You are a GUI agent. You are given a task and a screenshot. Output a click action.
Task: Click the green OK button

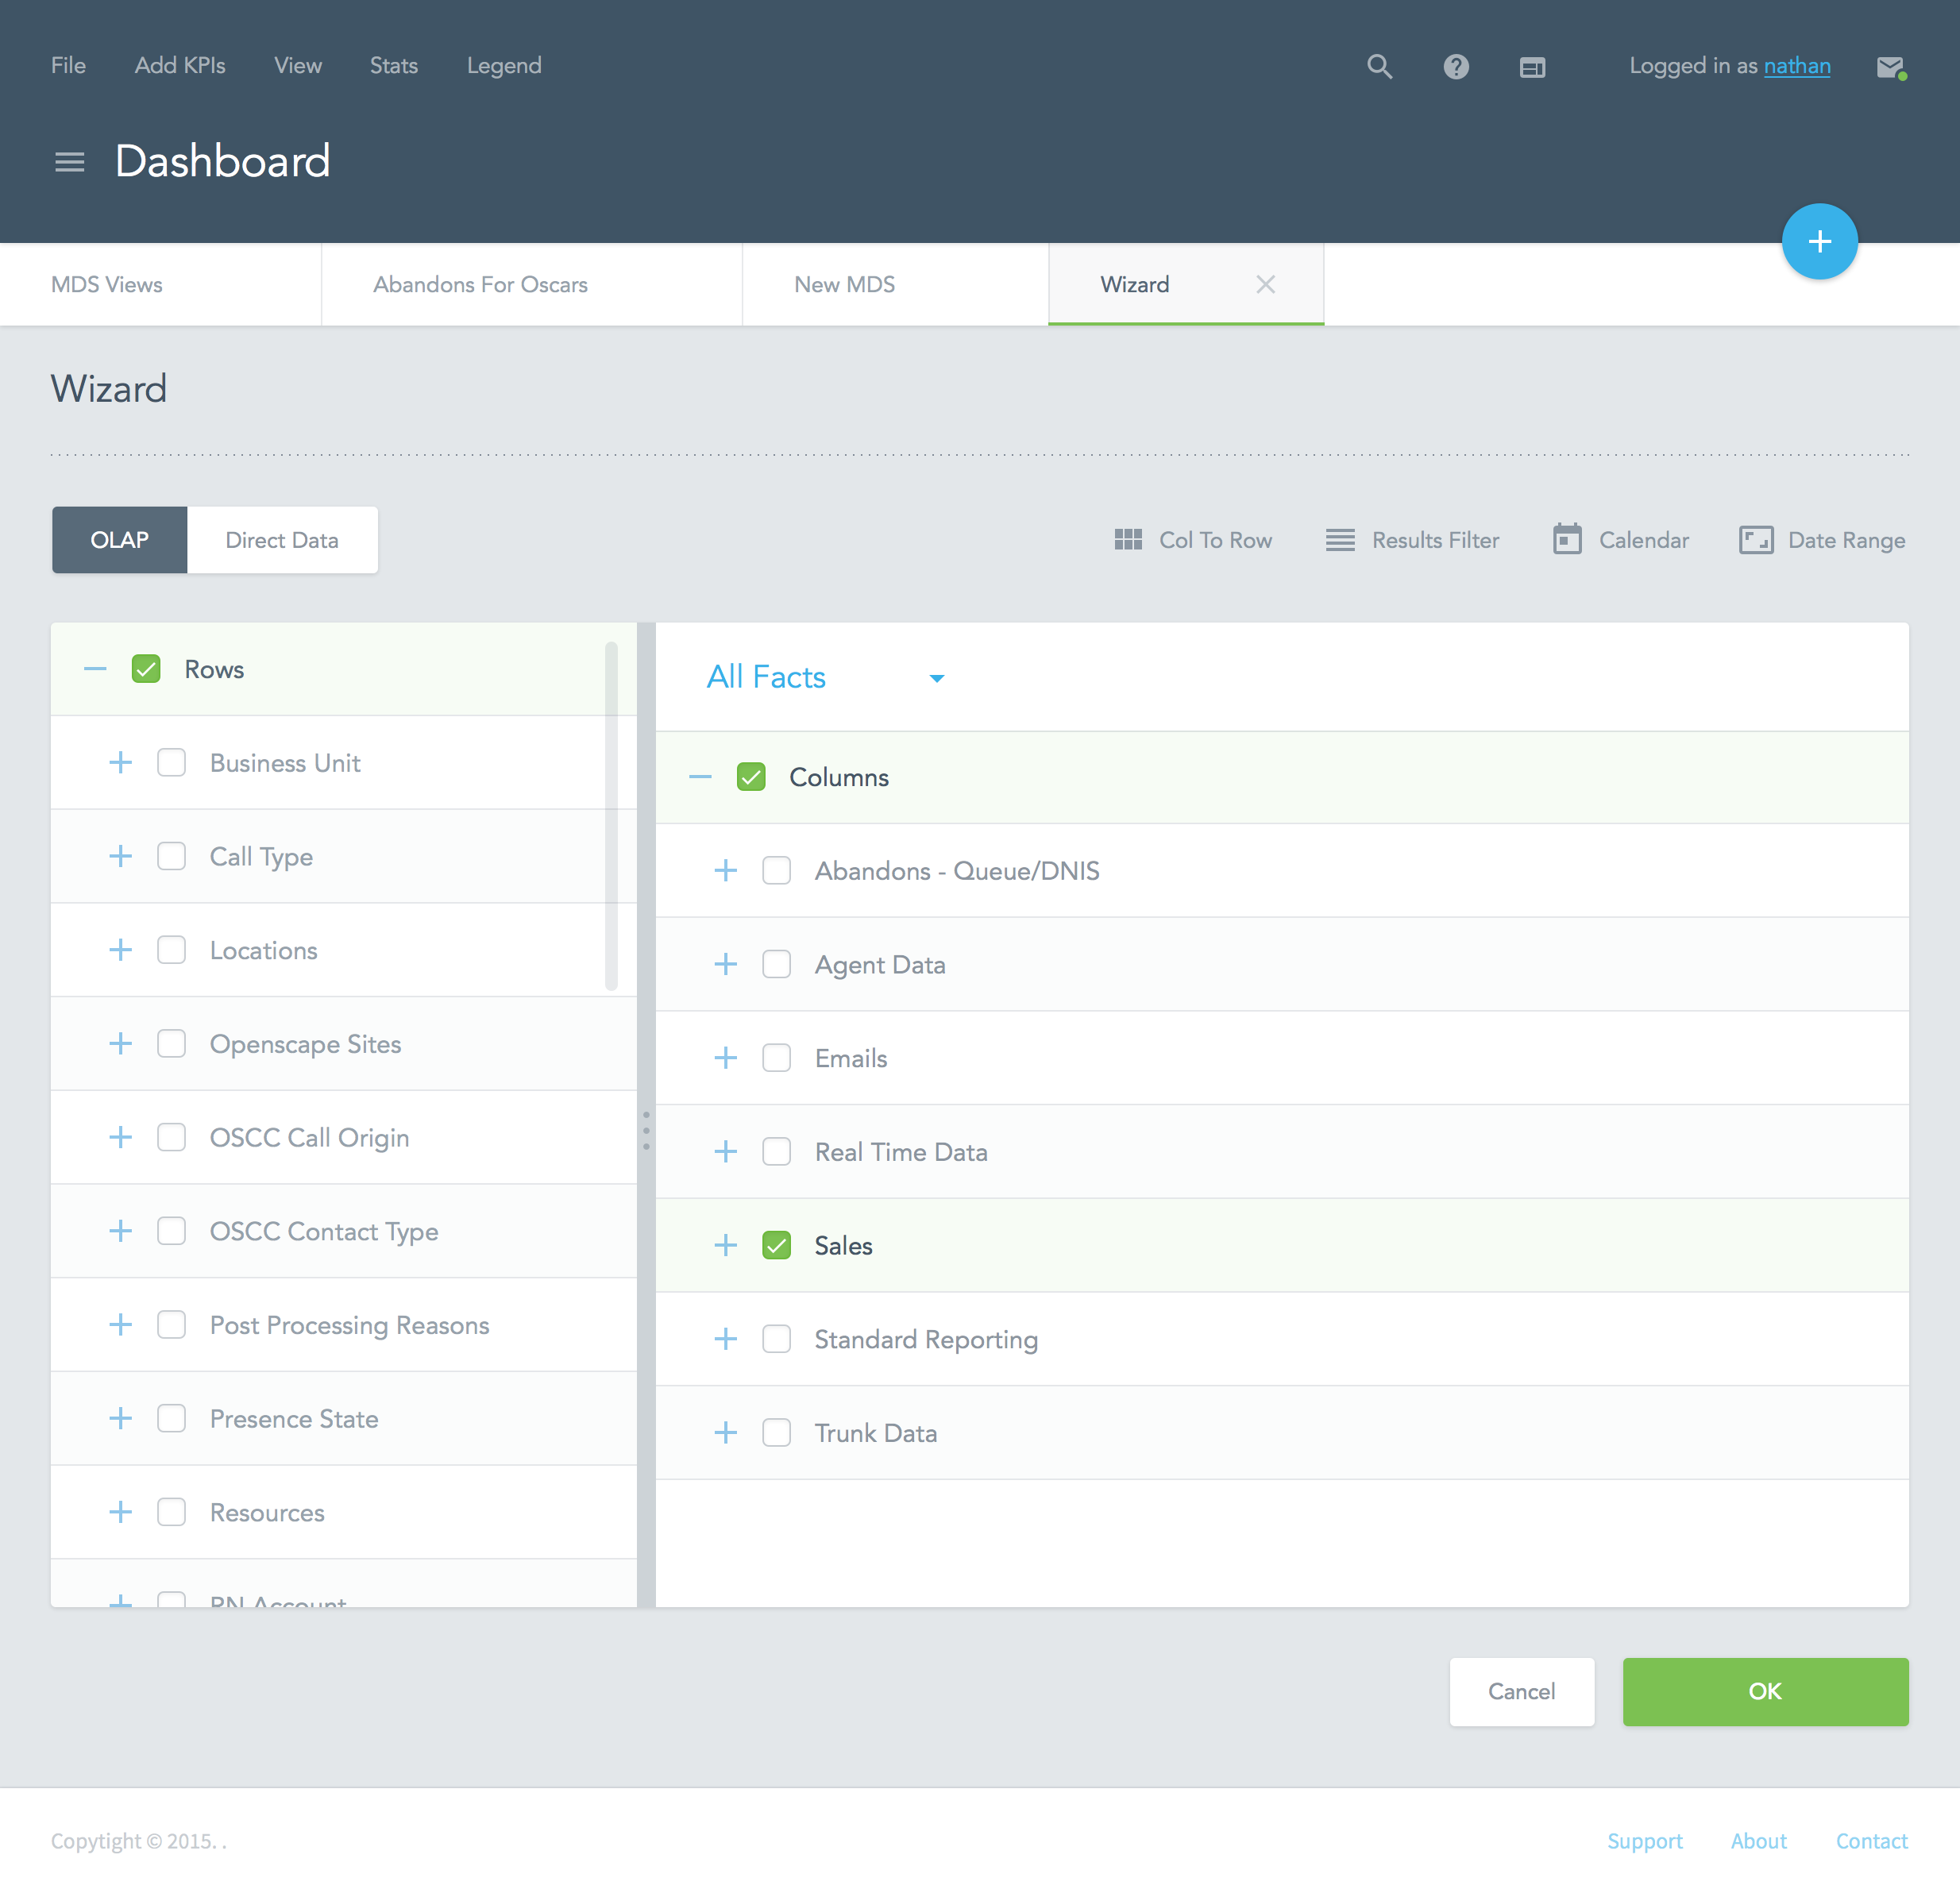pyautogui.click(x=1764, y=1691)
